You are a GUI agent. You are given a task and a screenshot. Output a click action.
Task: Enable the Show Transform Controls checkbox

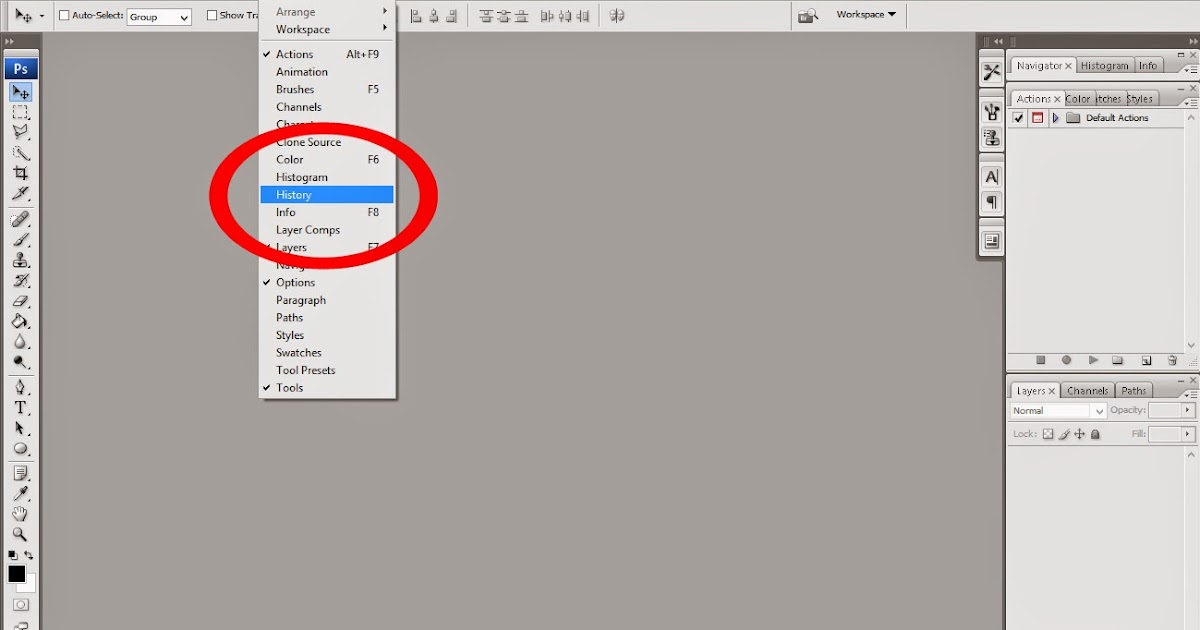pos(212,15)
